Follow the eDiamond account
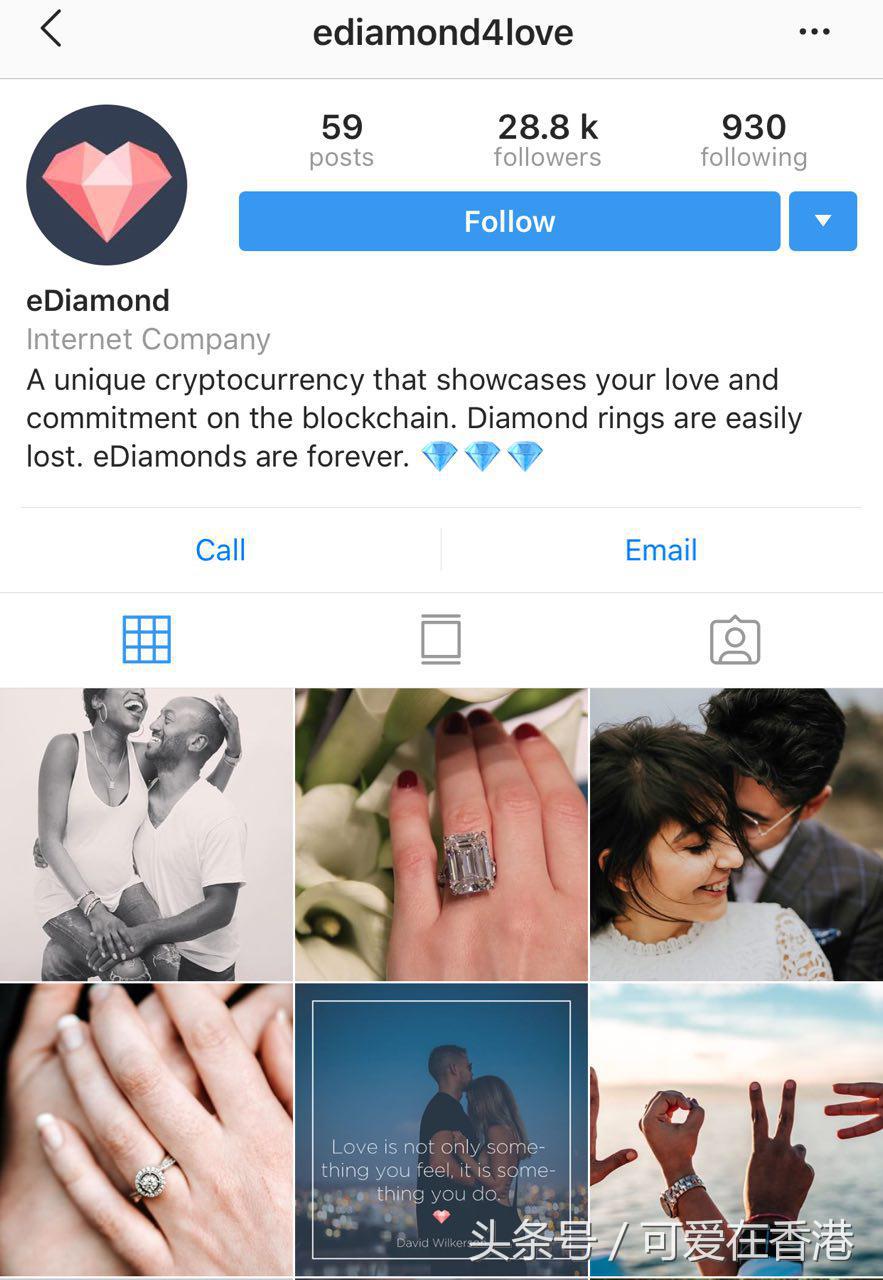This screenshot has width=883, height=1280. (x=509, y=221)
